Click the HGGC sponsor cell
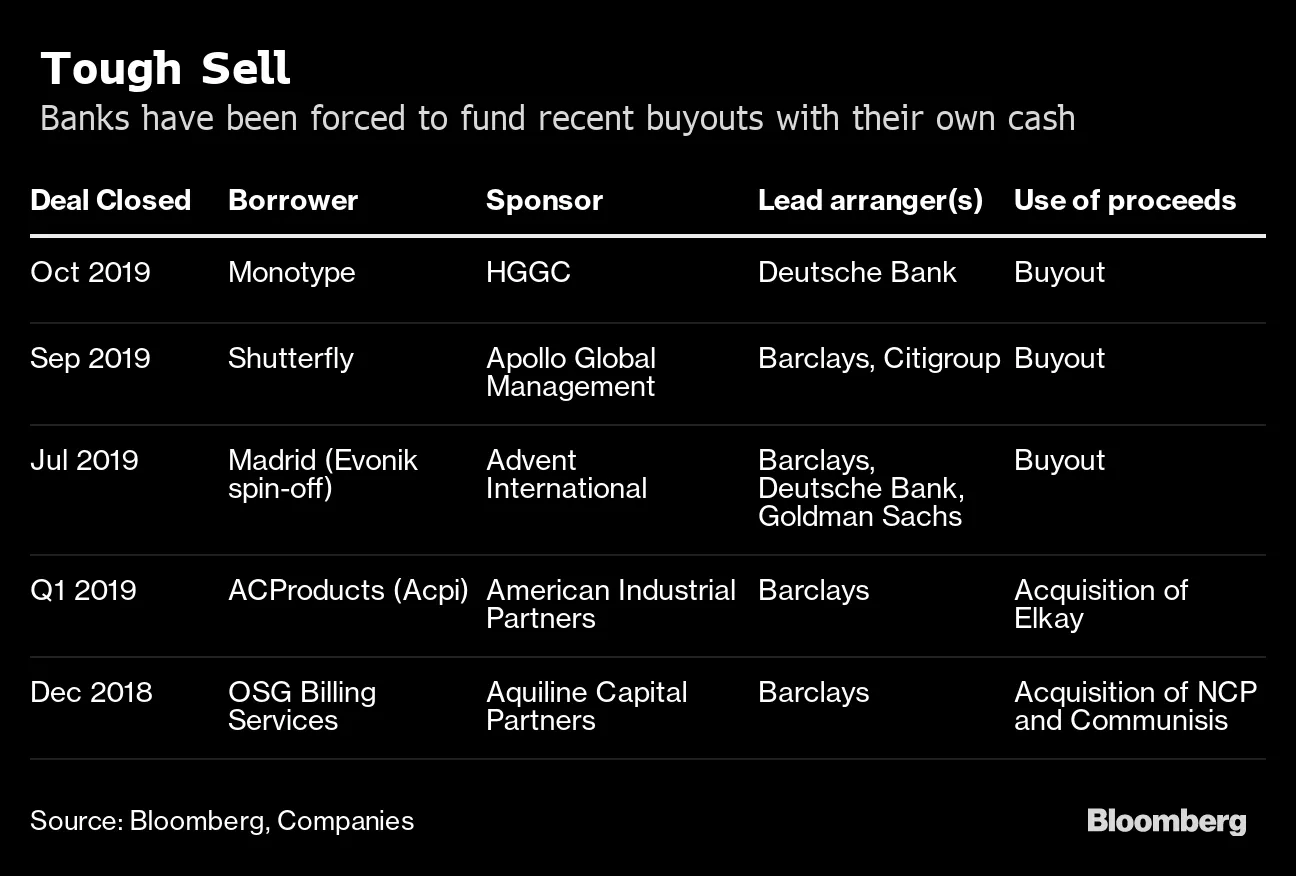The height and width of the screenshot is (876, 1296). [x=528, y=272]
